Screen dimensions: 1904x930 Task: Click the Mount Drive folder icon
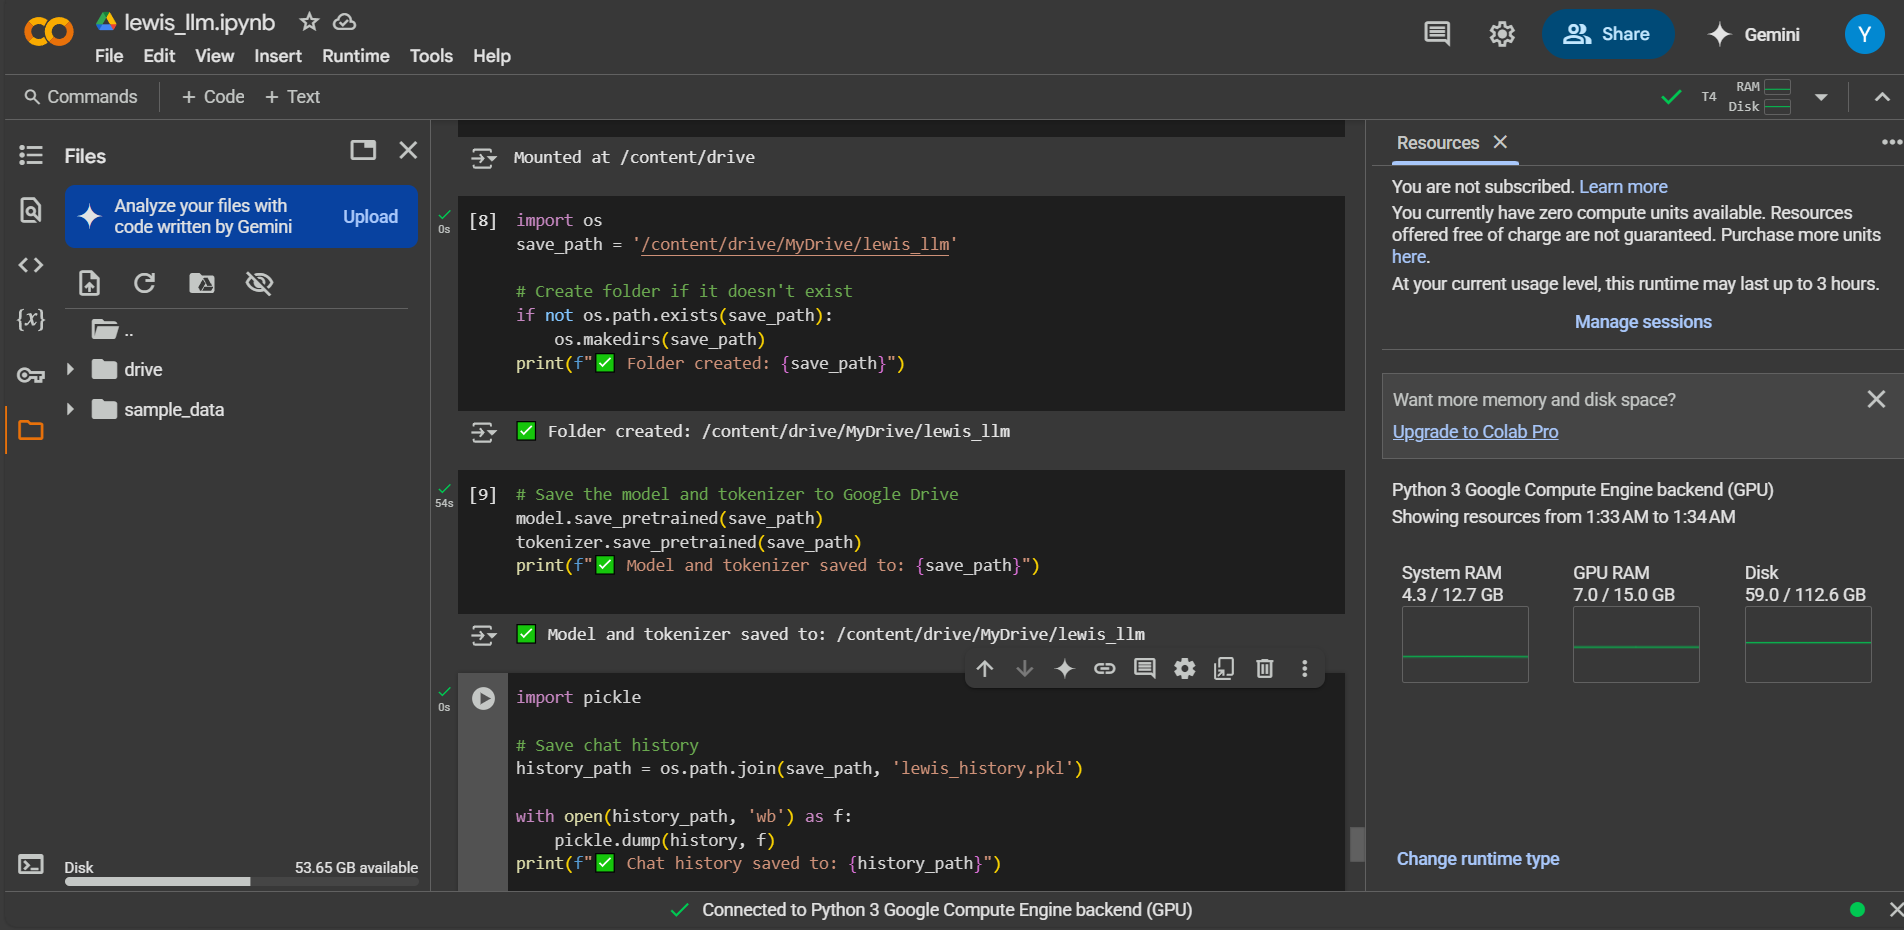[x=202, y=283]
